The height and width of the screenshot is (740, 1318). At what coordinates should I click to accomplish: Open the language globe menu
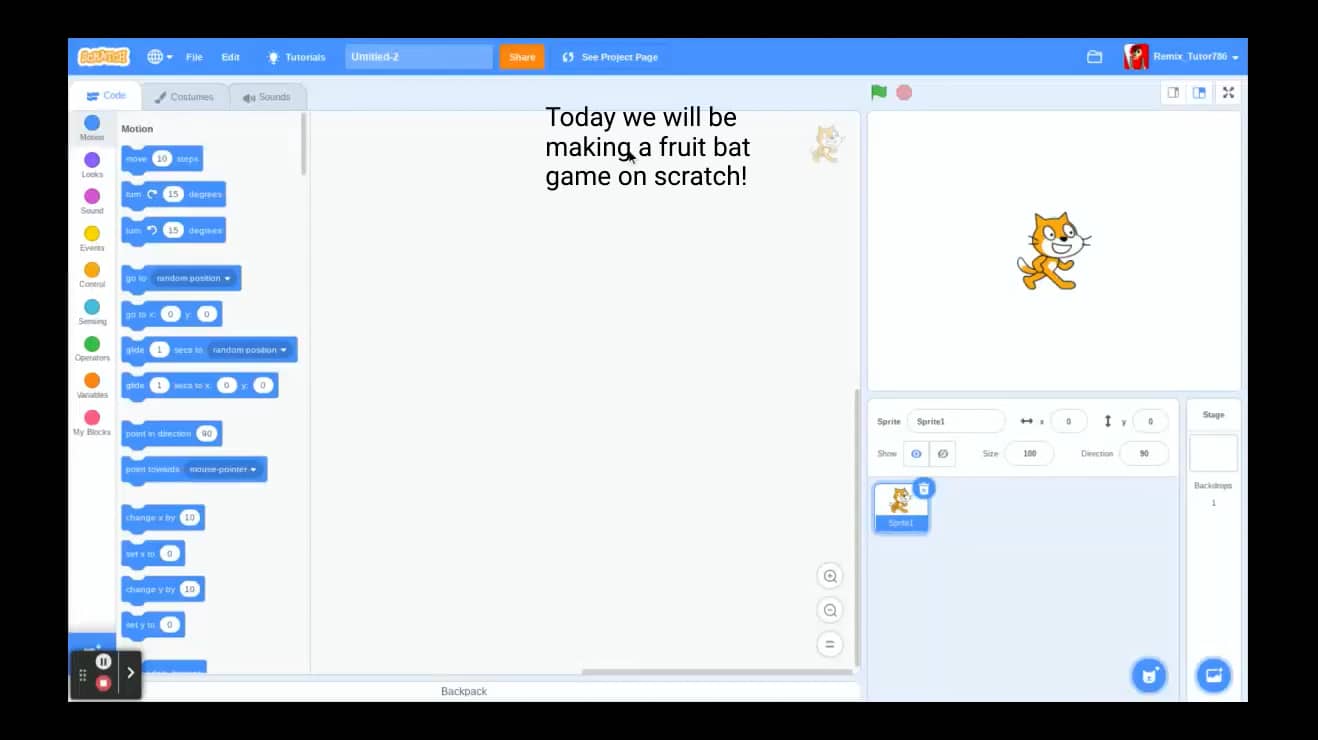point(160,57)
